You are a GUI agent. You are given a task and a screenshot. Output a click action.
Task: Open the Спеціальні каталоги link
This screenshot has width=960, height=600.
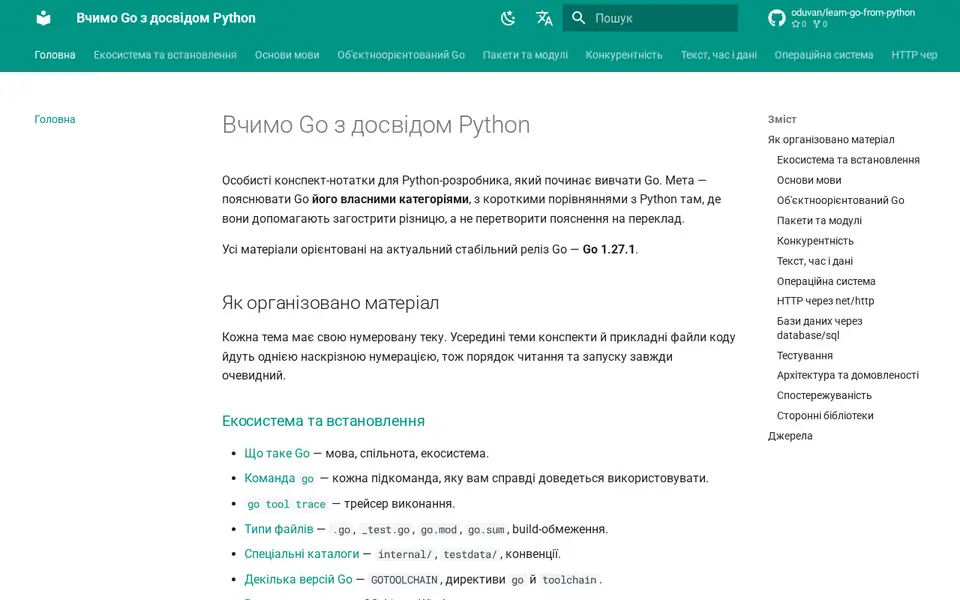coord(302,554)
